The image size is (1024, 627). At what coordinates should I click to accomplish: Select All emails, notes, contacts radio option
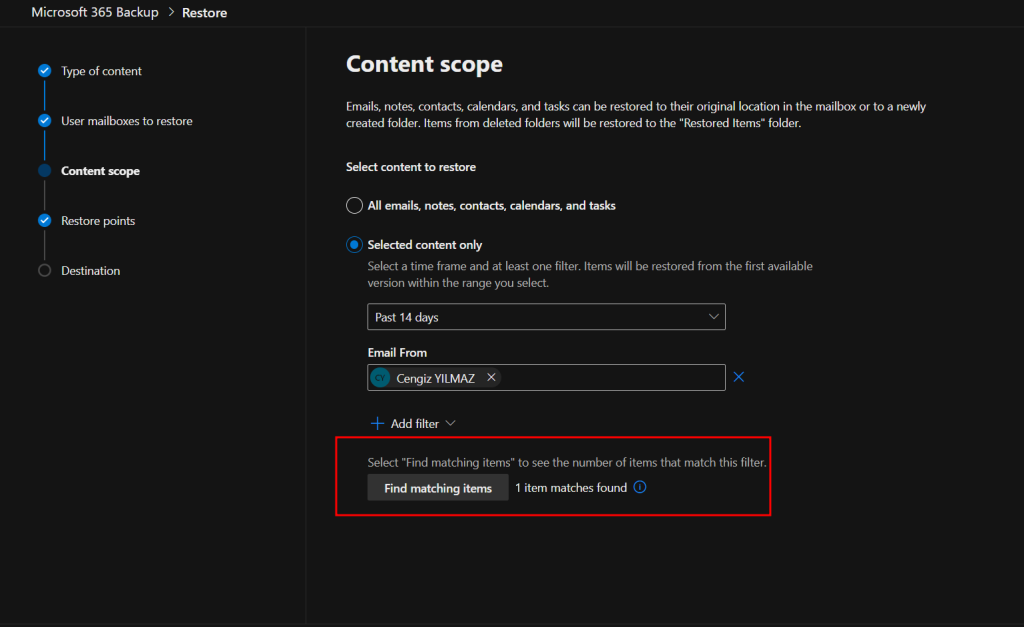pos(354,206)
